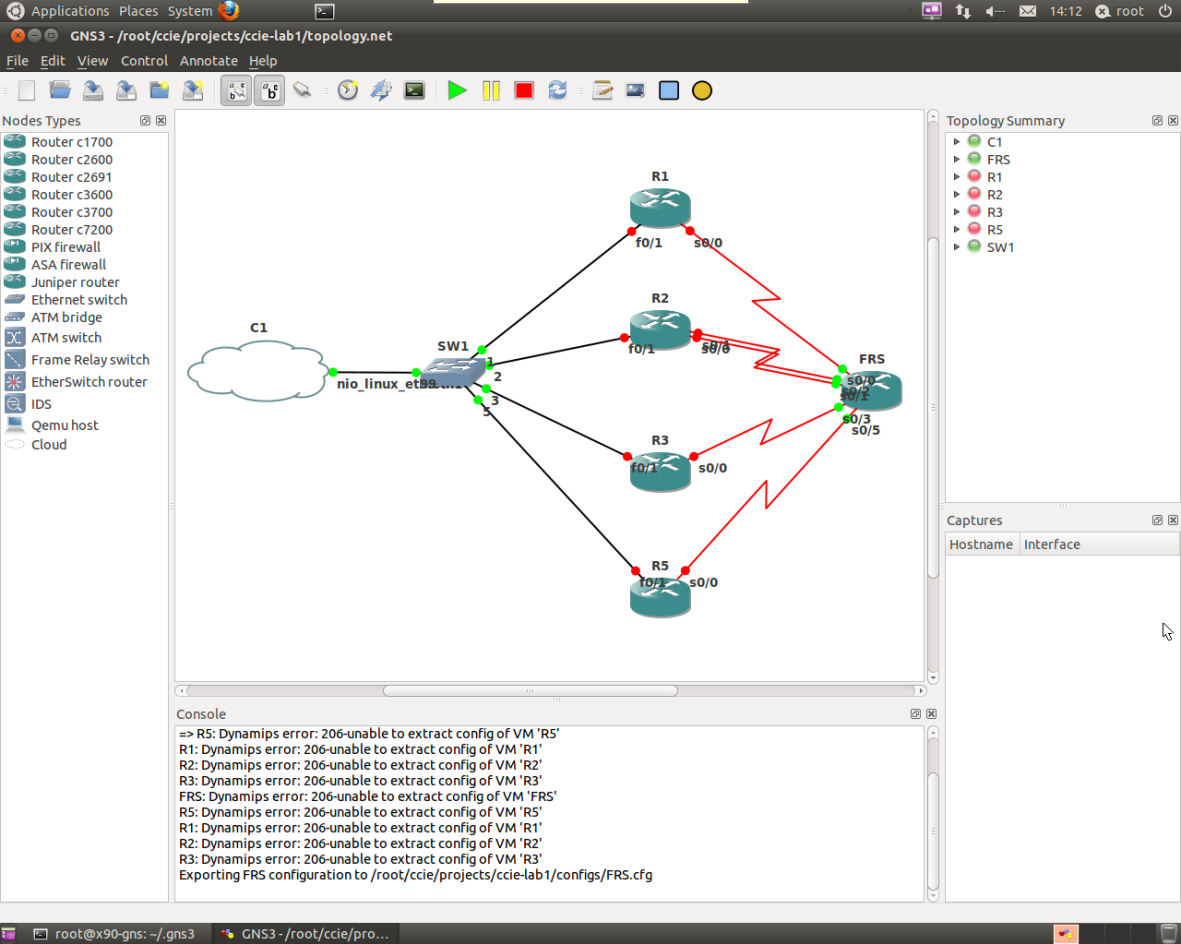The image size is (1181, 944).
Task: Start all devices with green play
Action: click(x=456, y=90)
